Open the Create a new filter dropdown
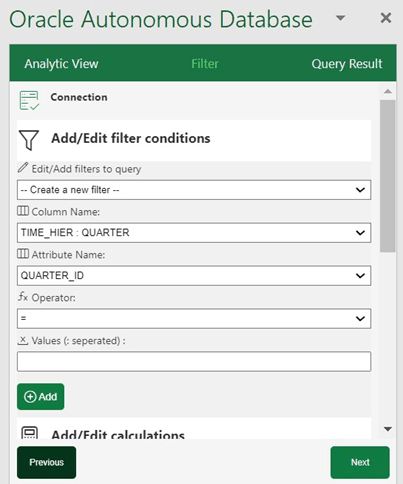403x484 pixels. pyautogui.click(x=194, y=190)
